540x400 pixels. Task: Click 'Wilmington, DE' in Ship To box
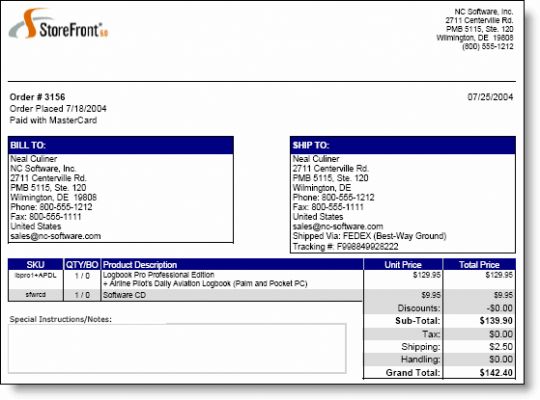pos(322,188)
